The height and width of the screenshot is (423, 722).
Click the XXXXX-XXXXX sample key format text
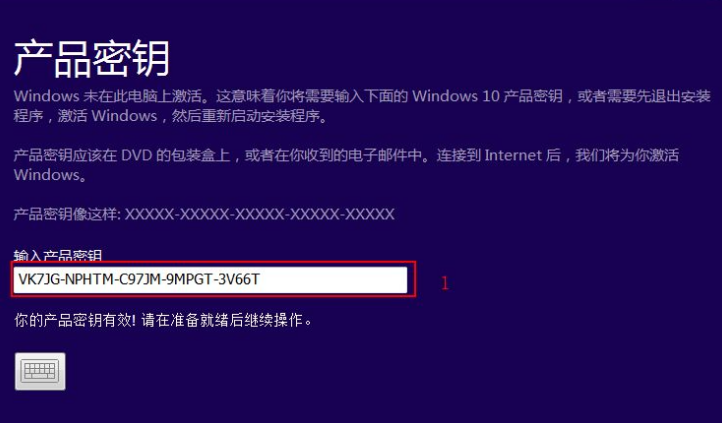point(260,214)
